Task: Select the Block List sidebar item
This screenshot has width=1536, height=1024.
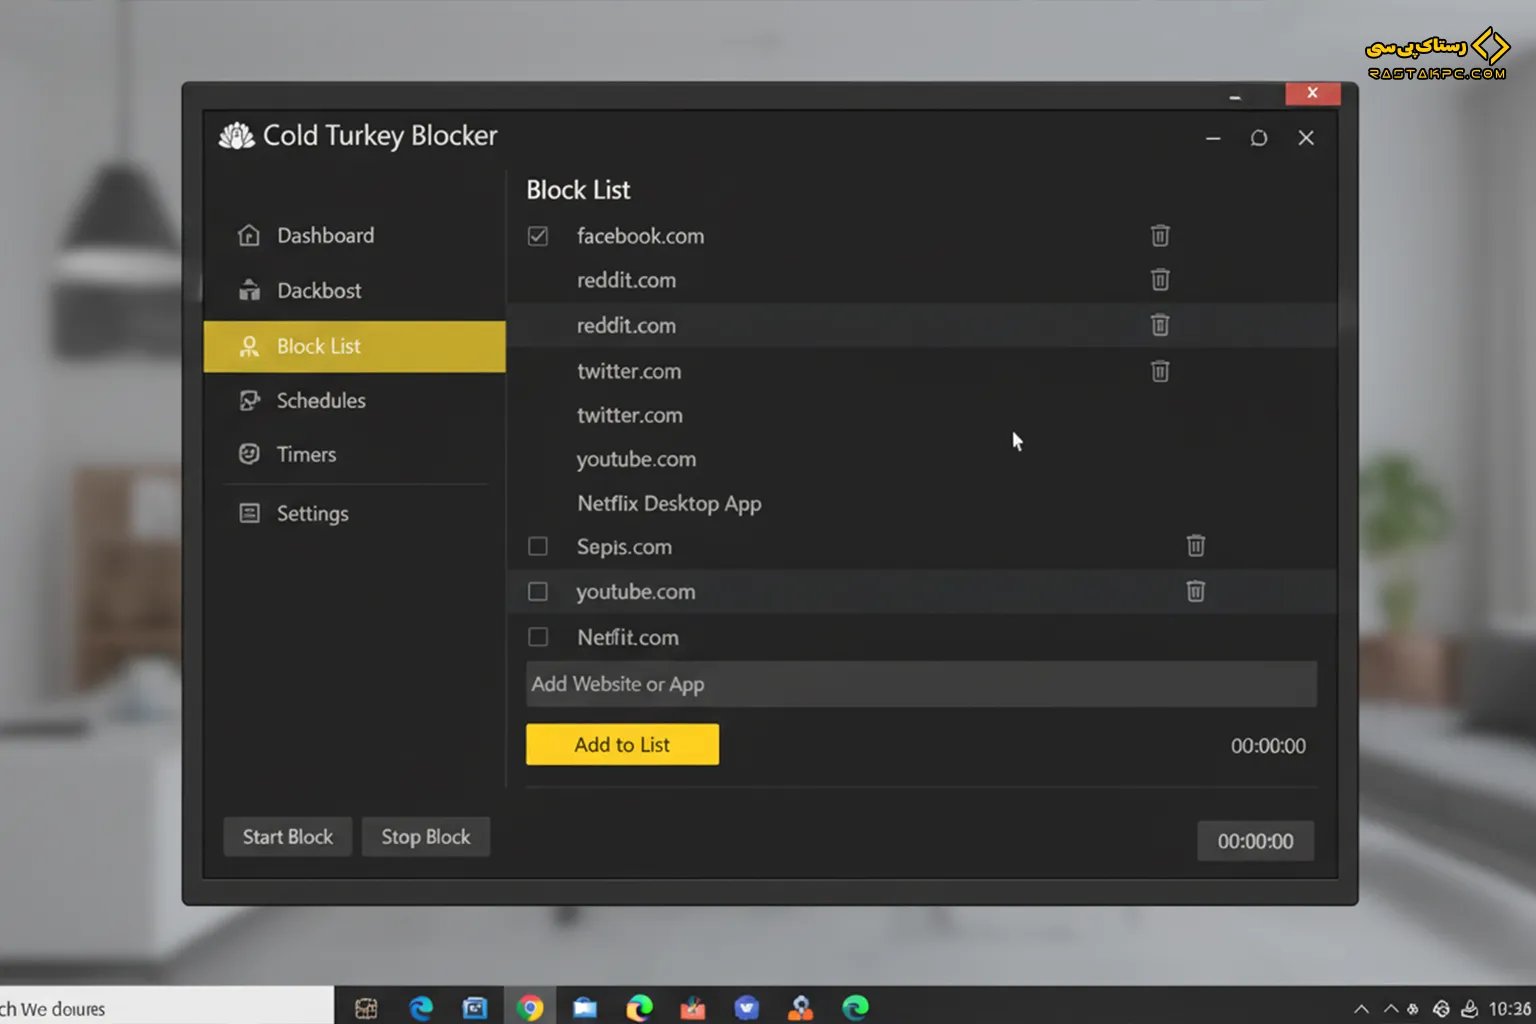Action: [354, 346]
